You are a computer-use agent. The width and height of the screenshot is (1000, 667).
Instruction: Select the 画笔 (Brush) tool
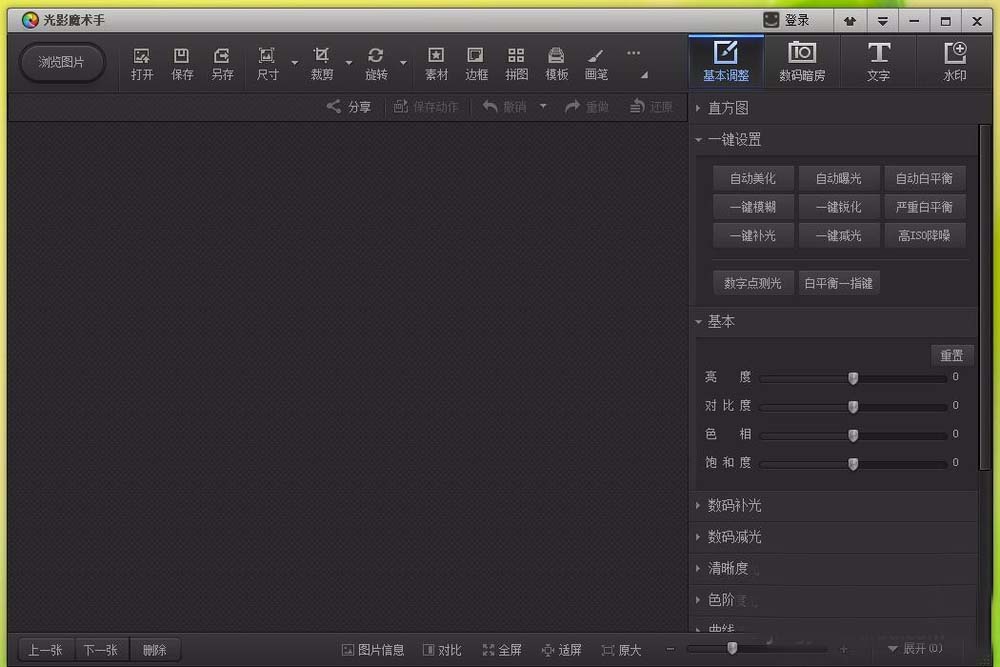pyautogui.click(x=596, y=63)
